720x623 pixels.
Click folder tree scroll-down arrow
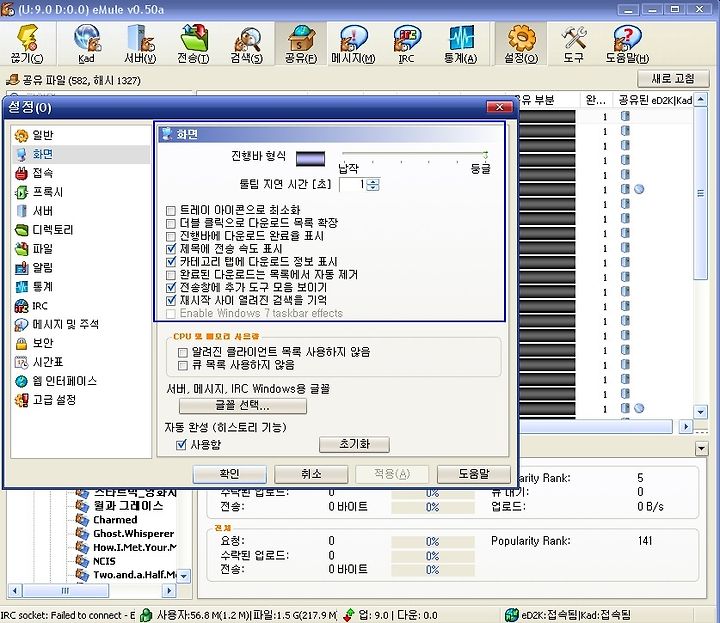184,575
